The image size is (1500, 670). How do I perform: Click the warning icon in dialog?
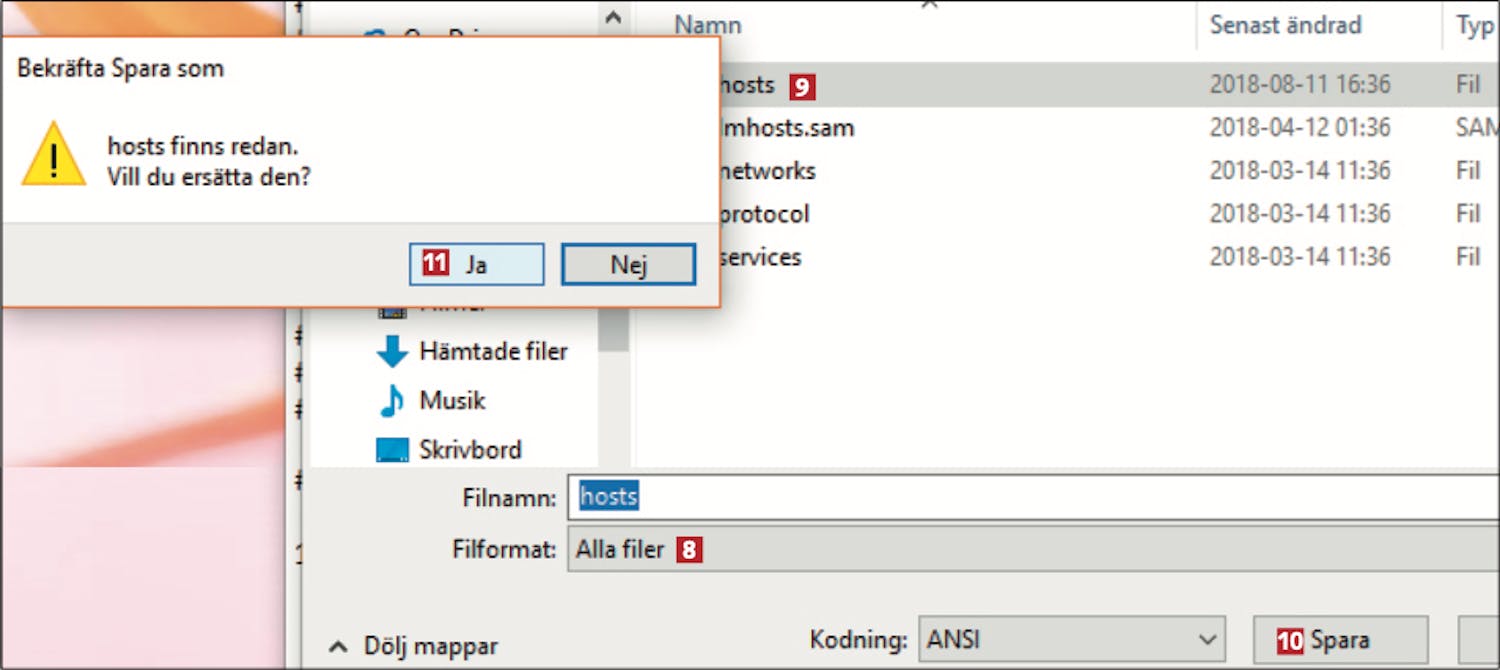tap(54, 155)
